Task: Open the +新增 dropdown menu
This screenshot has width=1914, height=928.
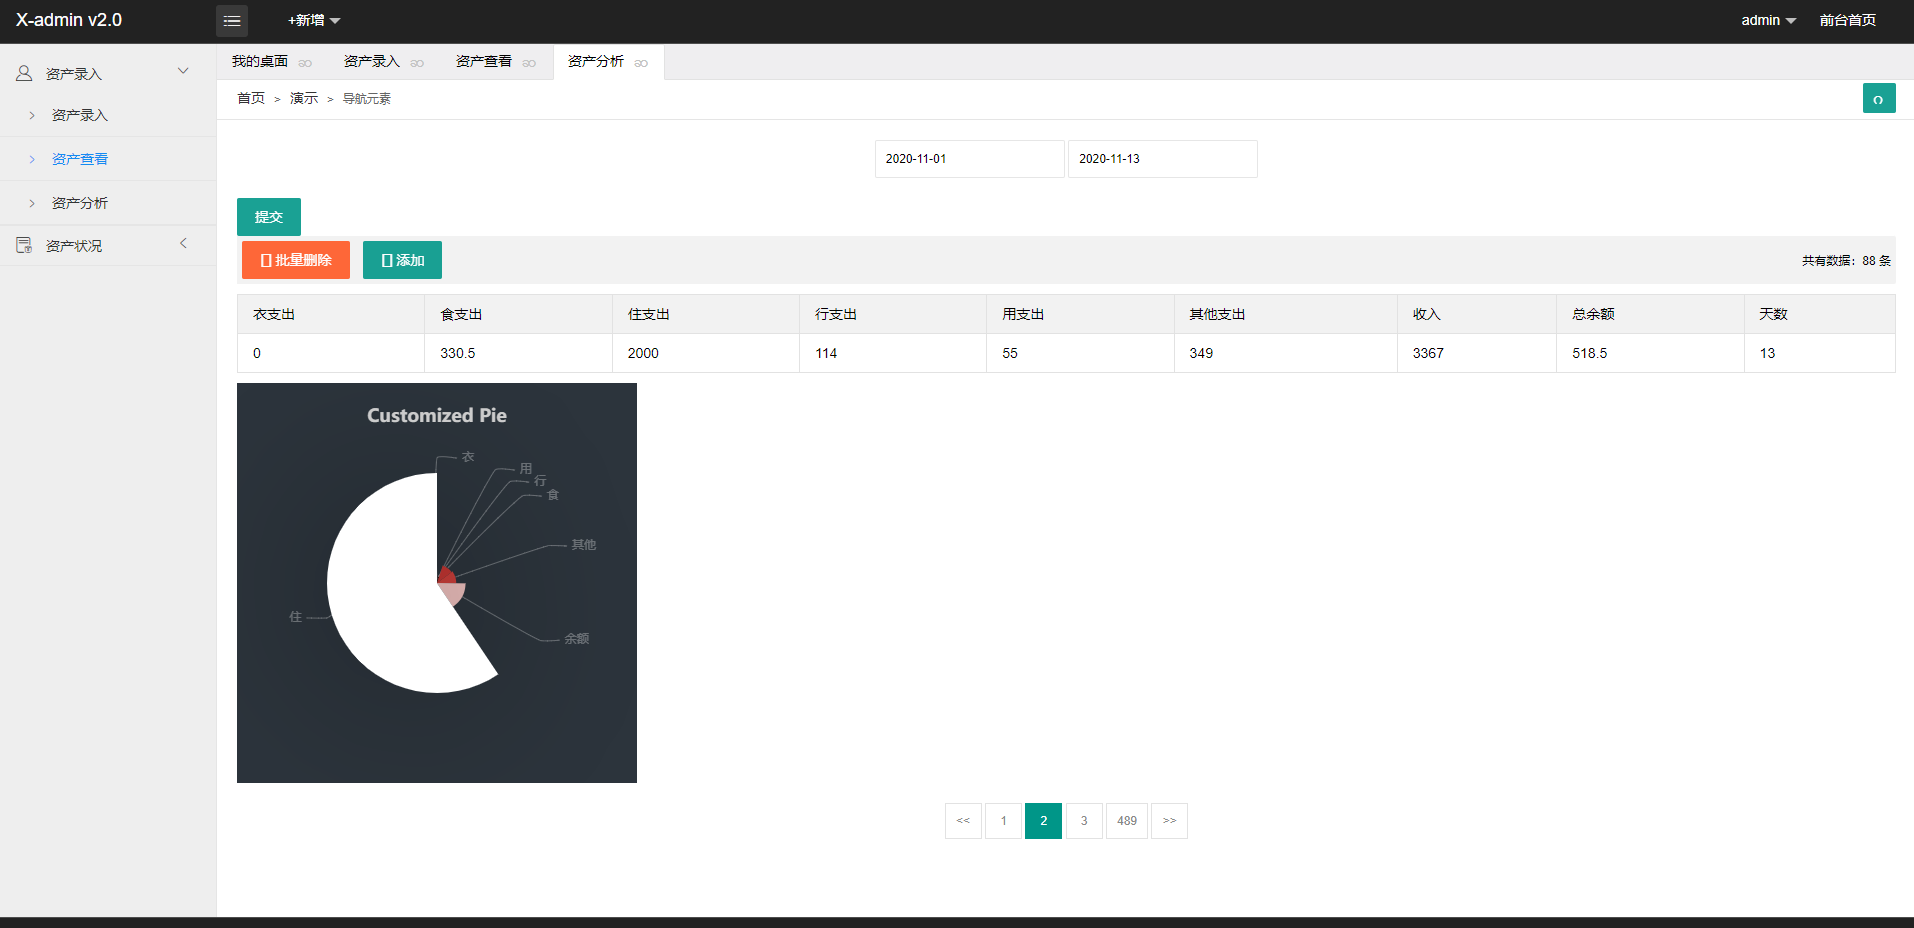Action: tap(314, 20)
